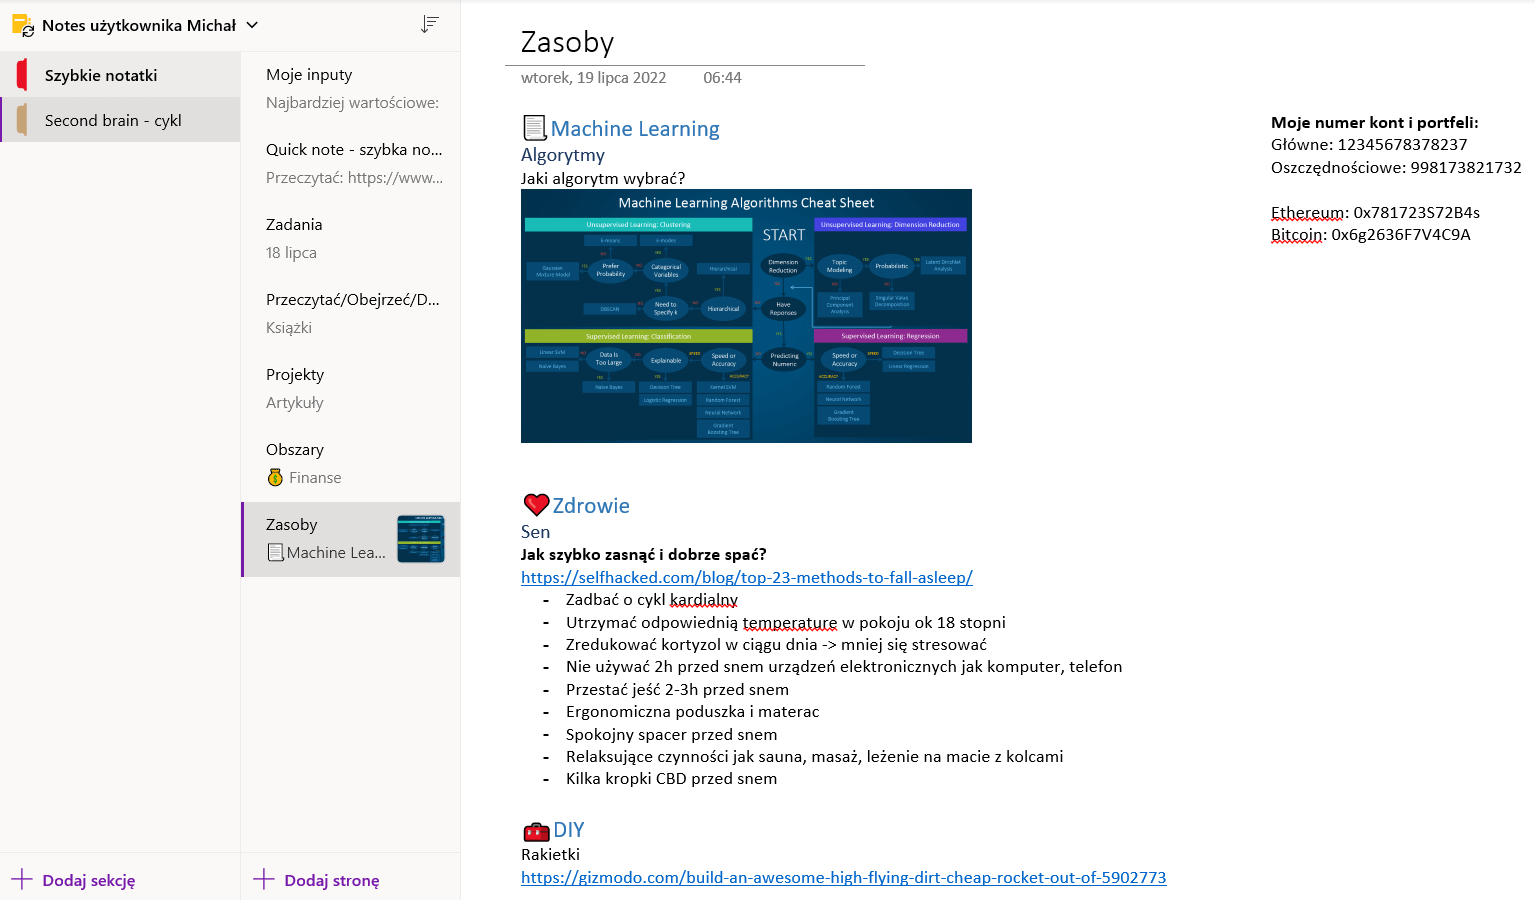1535x900 pixels.
Task: Click the red toolbox icon next to DIY
Action: coord(536,831)
